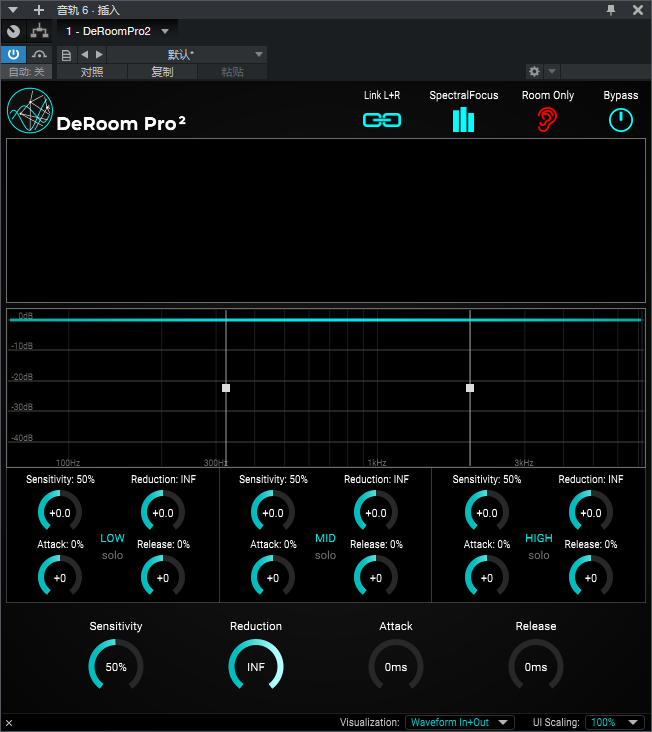Pin the plugin window
The image size is (652, 732).
(611, 10)
